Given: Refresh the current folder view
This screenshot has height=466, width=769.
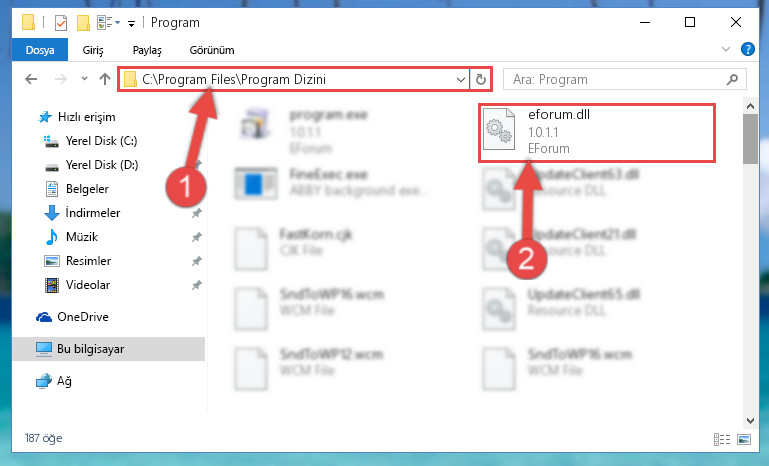Looking at the screenshot, I should (481, 79).
